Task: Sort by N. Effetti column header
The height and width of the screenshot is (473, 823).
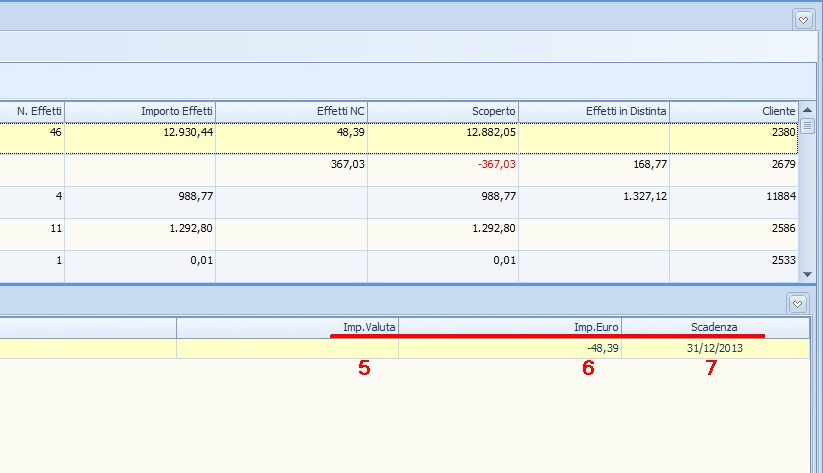Action: [32, 111]
